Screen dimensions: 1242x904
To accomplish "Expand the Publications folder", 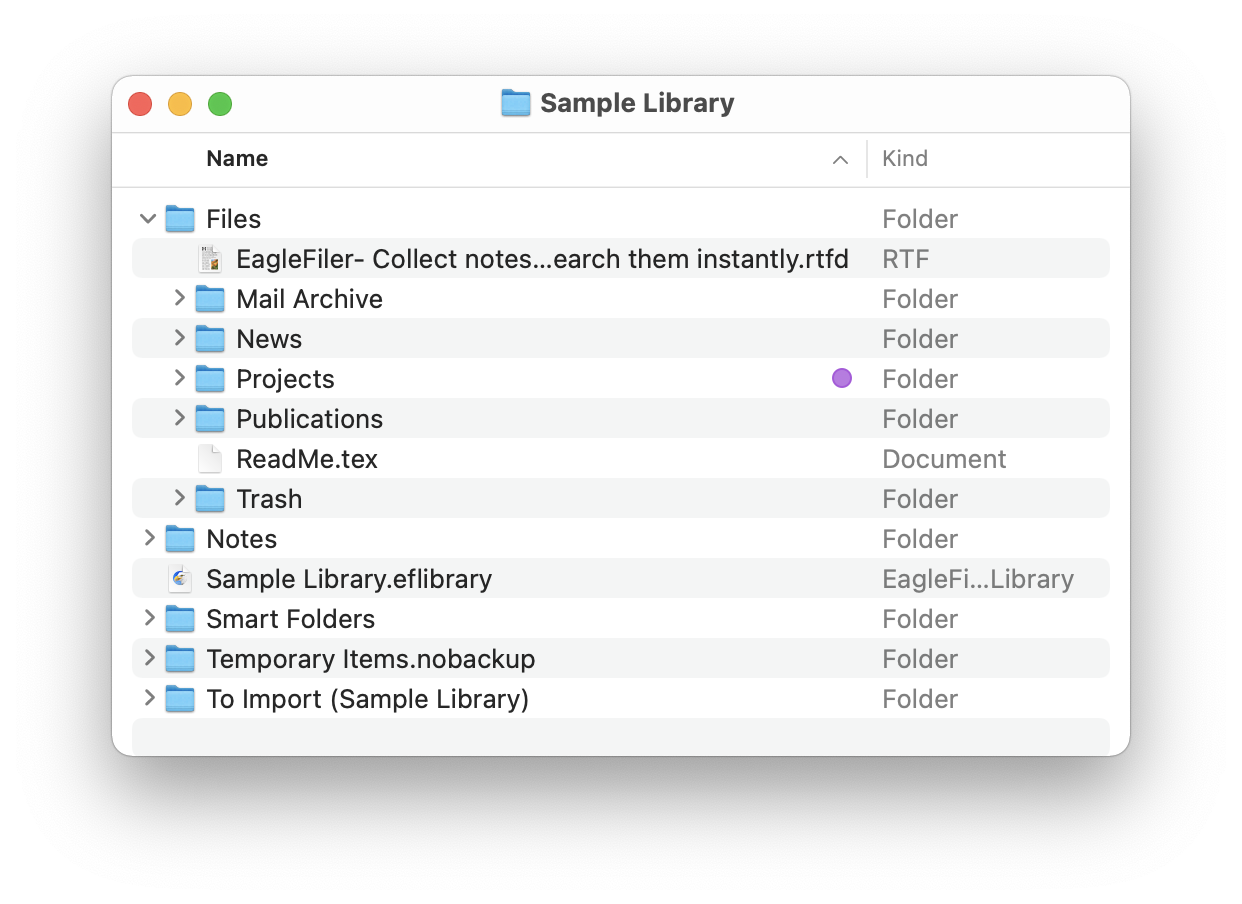I will point(180,418).
